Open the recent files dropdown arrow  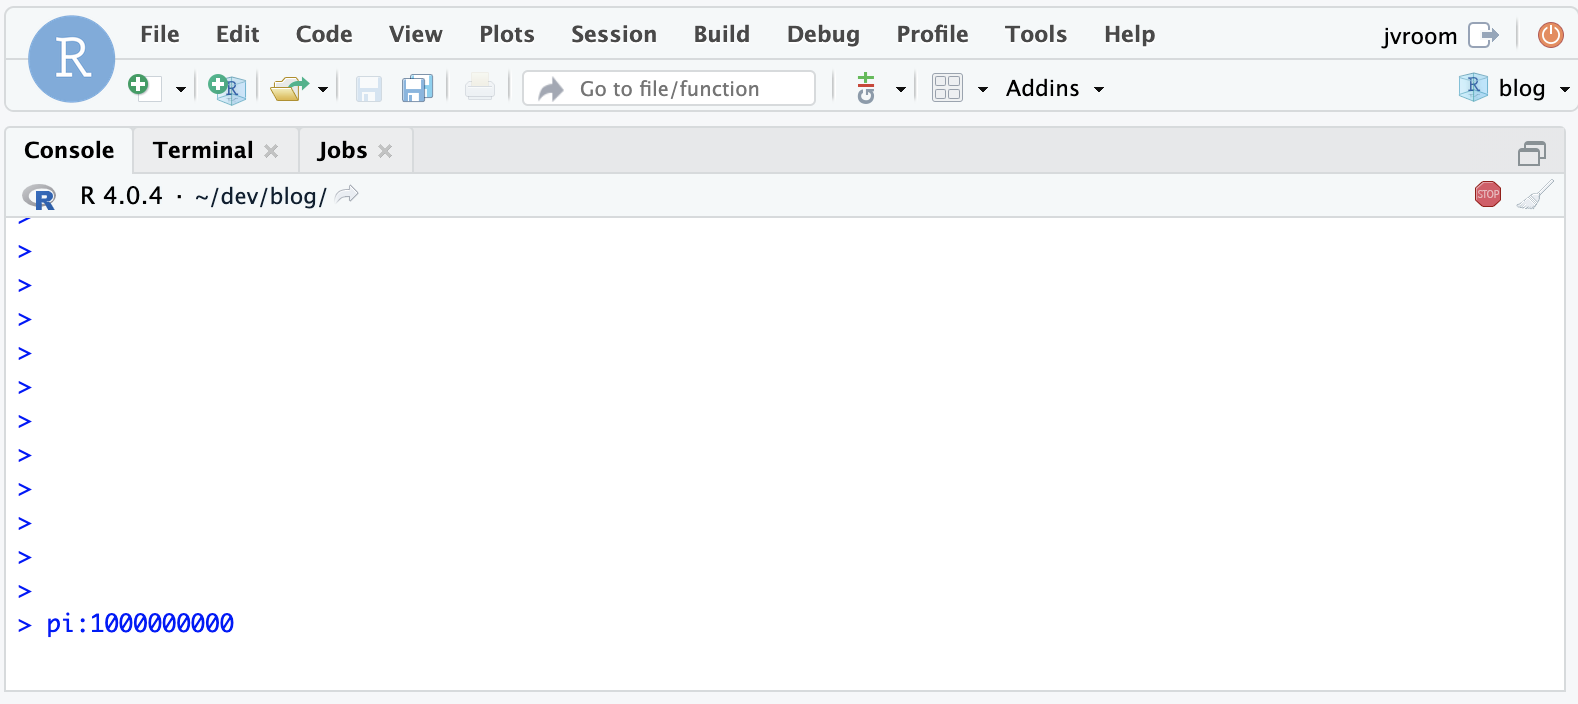[x=323, y=89]
